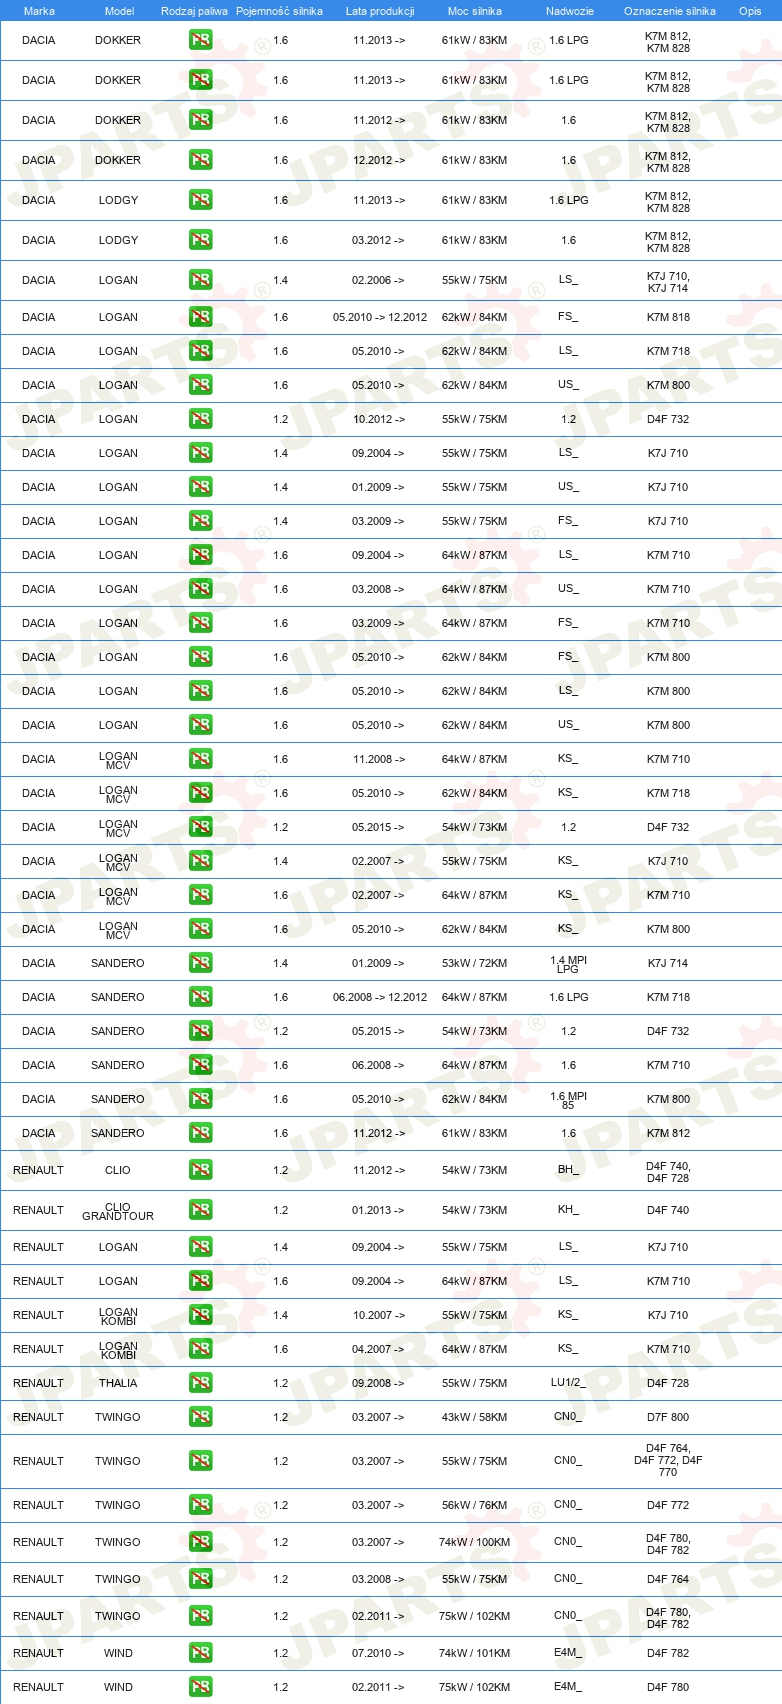Image resolution: width=782 pixels, height=1704 pixels.
Task: Click fuel icon in SANDERO 1.6 LPG row
Action: [200, 997]
